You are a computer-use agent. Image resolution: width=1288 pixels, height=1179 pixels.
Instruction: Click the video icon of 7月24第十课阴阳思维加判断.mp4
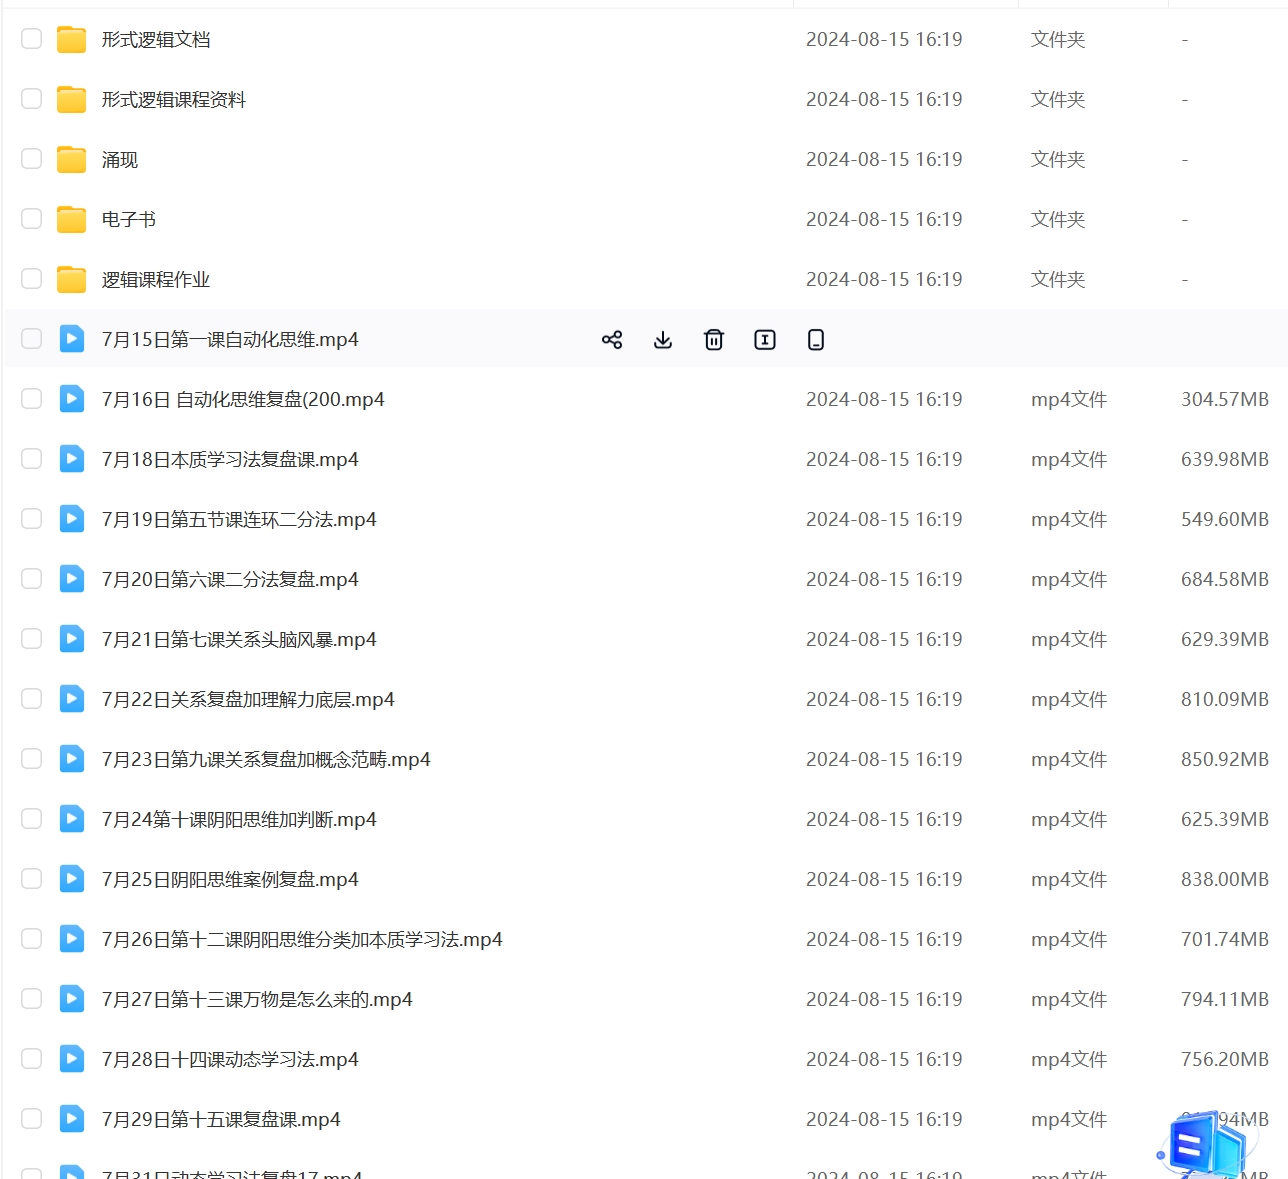pos(71,819)
